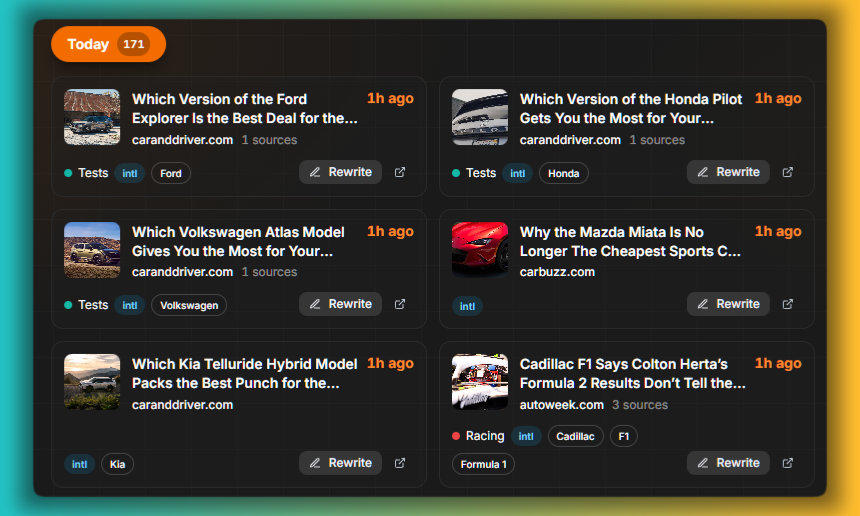Click Rewrite on the Mazda Miata card

[x=728, y=304]
